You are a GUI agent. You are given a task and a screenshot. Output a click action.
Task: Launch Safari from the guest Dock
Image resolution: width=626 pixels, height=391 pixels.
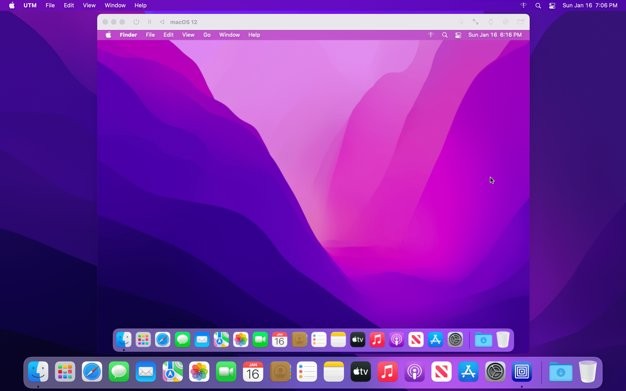pos(162,340)
